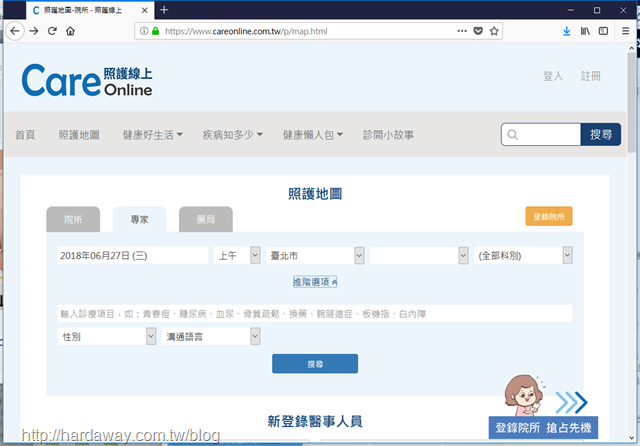Open 性別 gender dropdown

(107, 337)
